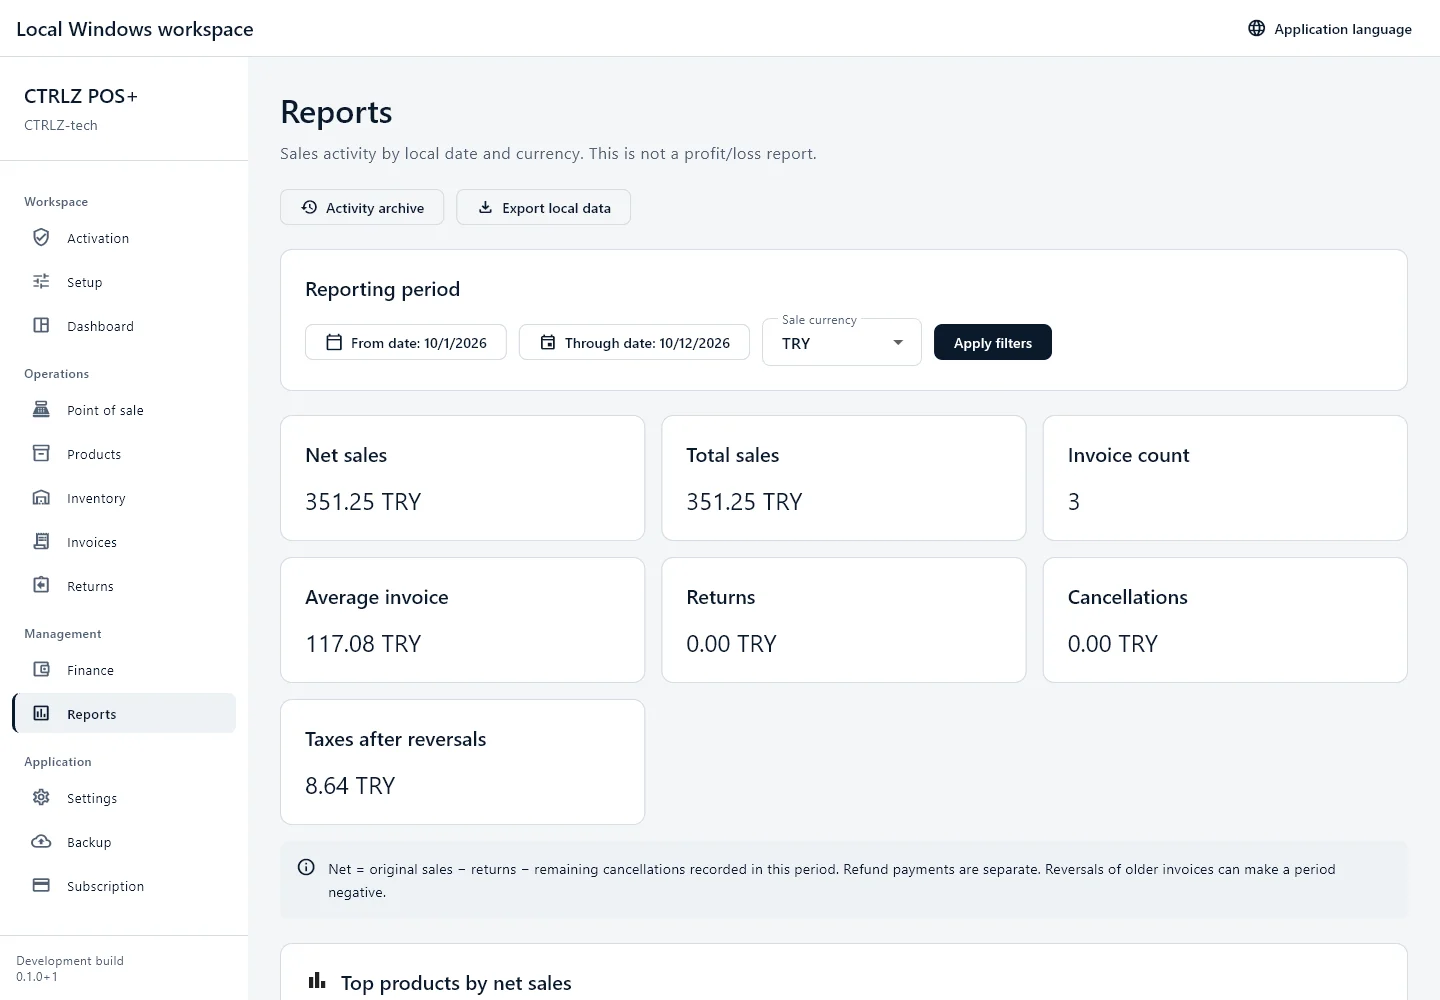Click the Subscription card icon

(41, 886)
